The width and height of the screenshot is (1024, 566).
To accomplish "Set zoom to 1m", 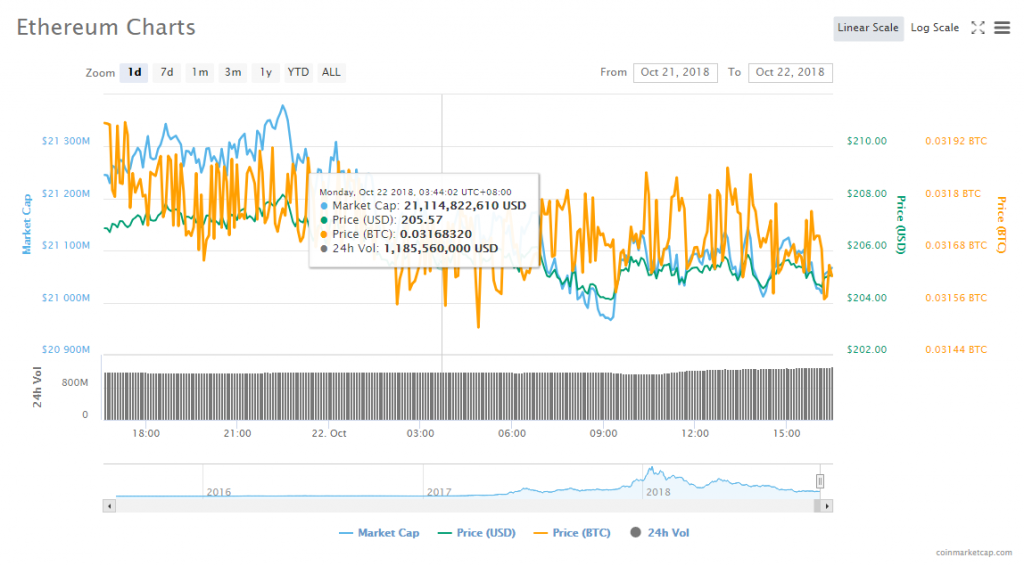I will (200, 72).
